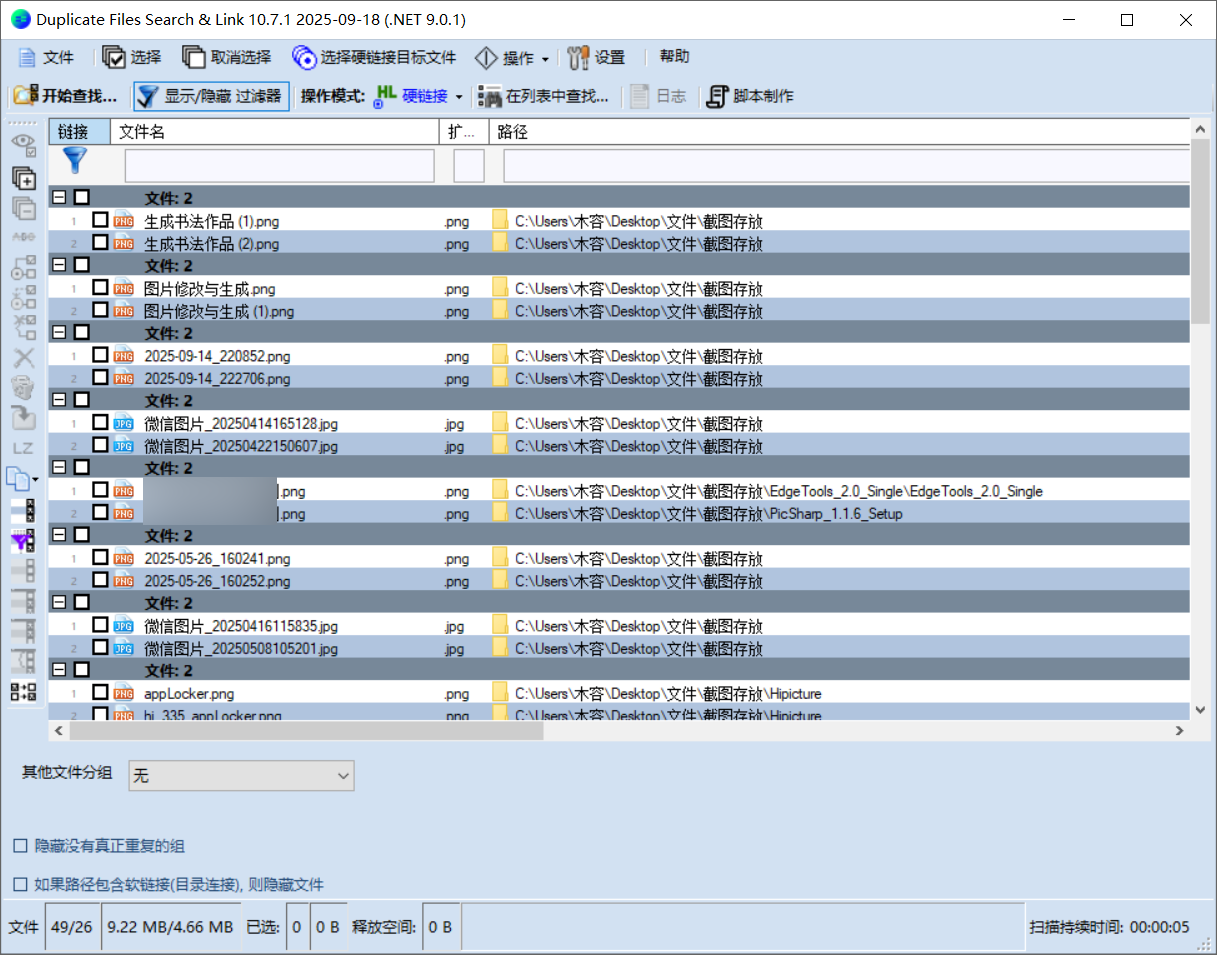Click the horizontal scrollbar thumb
The width and height of the screenshot is (1217, 955).
click(305, 731)
